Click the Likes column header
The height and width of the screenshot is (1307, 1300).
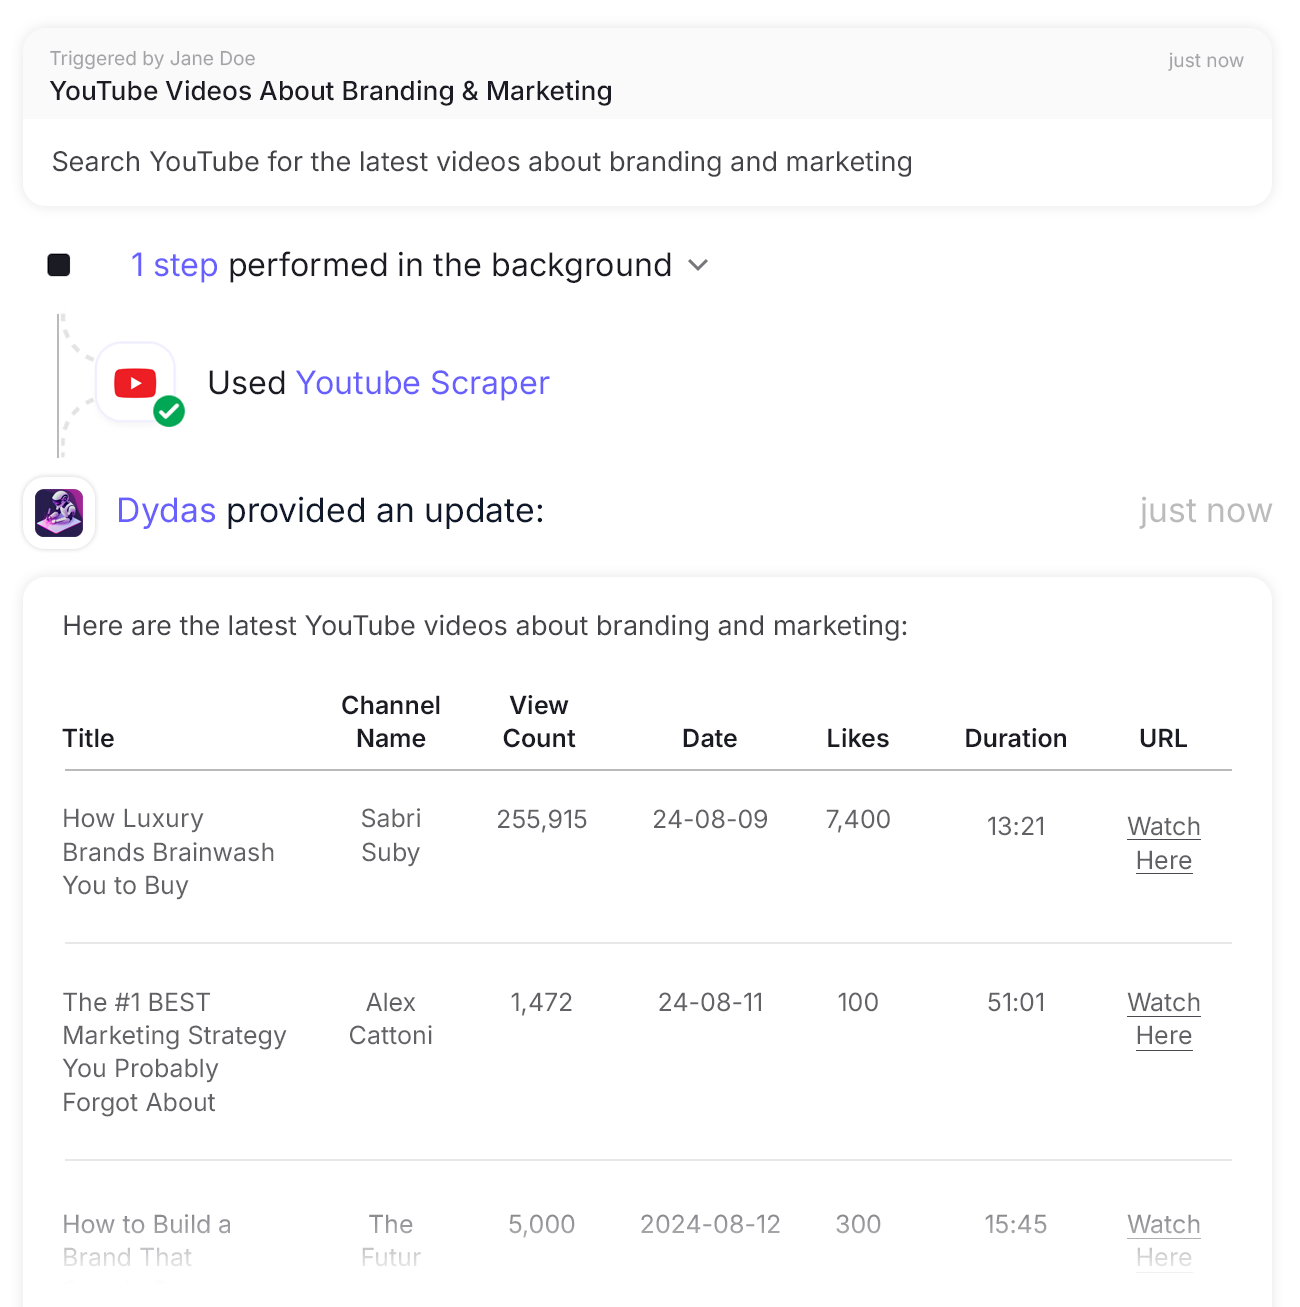coord(857,738)
